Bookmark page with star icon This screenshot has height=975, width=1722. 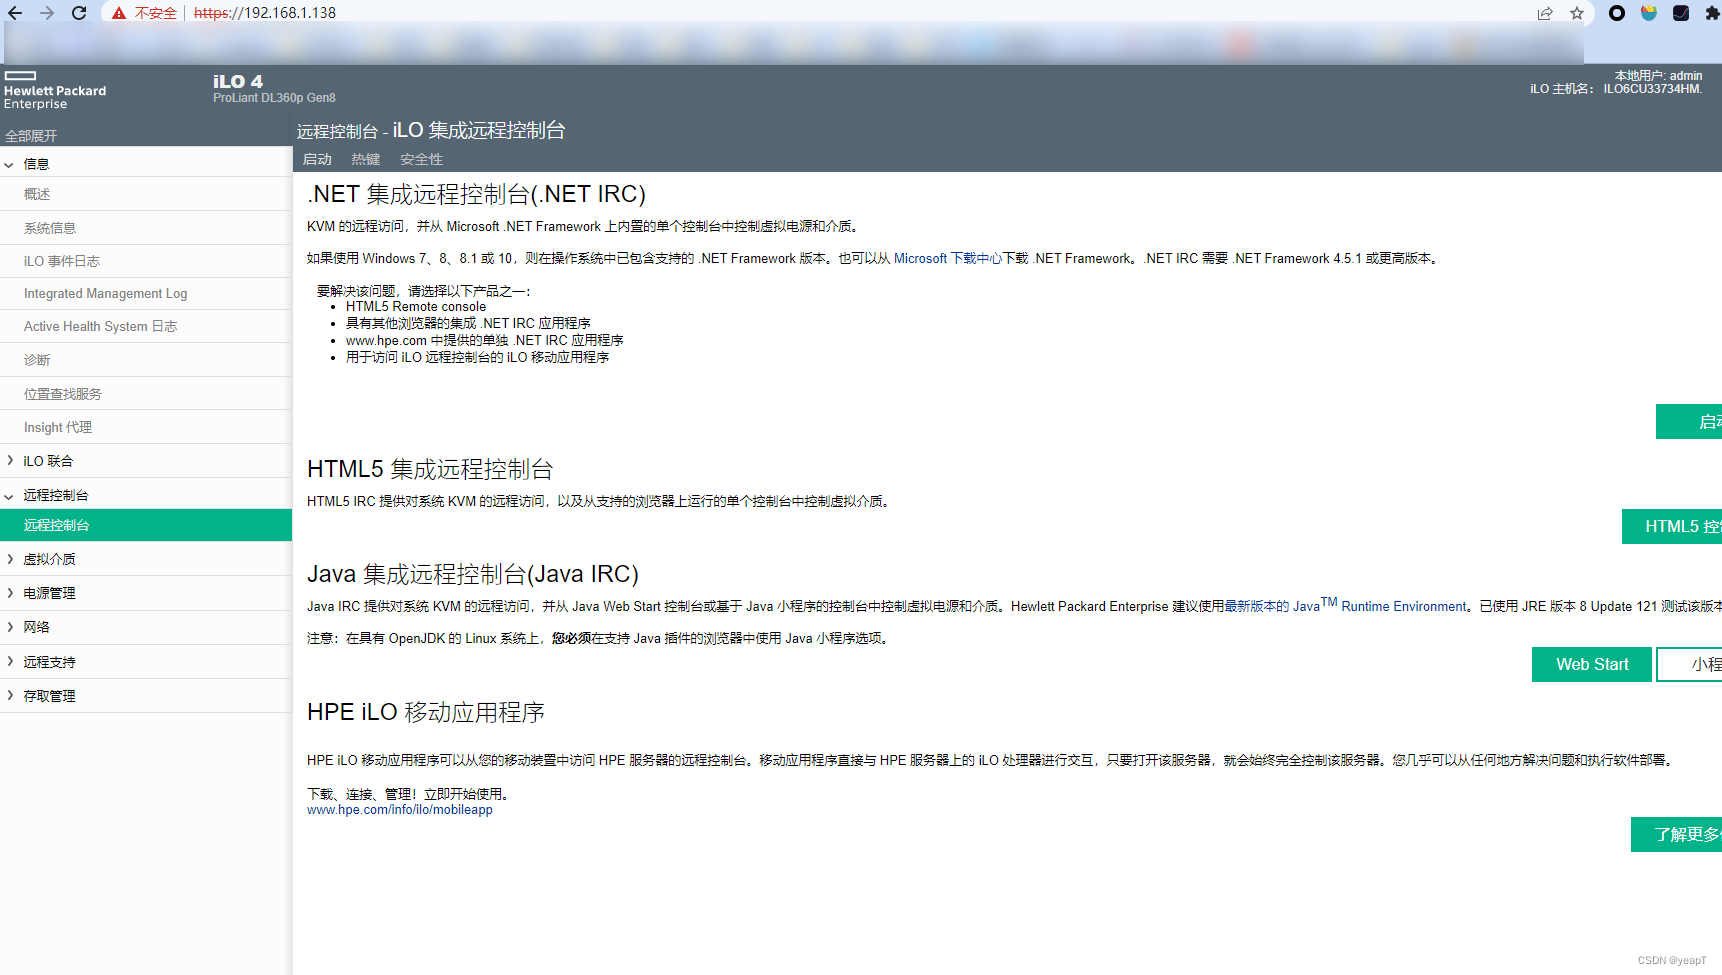(x=1577, y=13)
